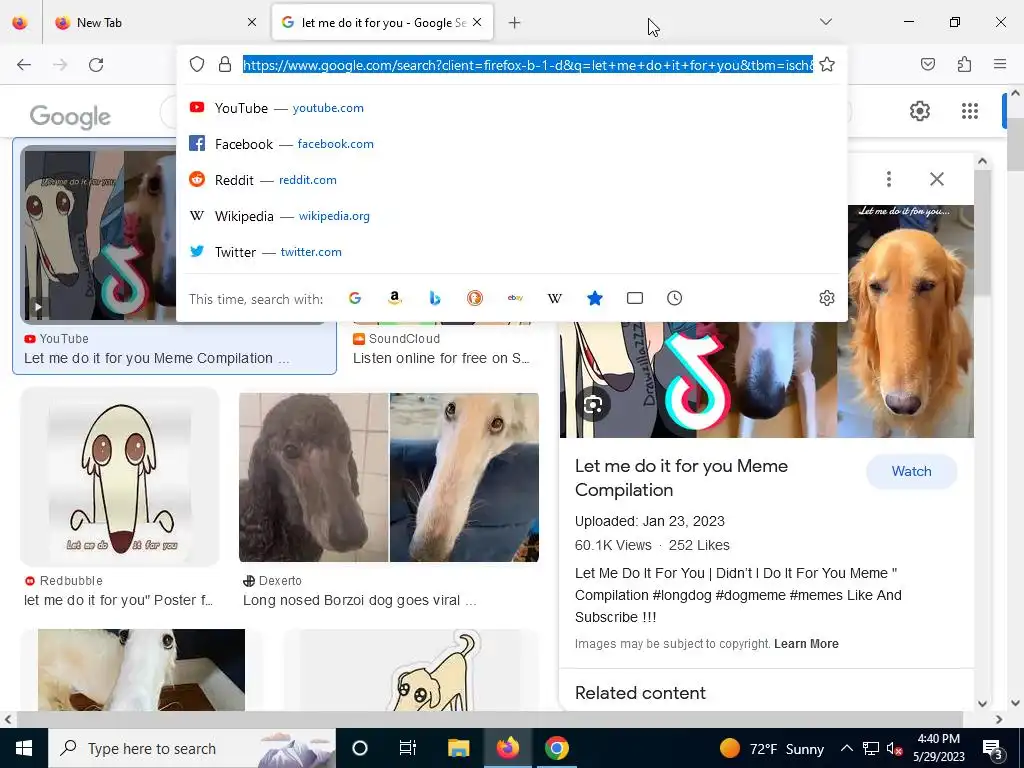Switch to the New Tab tab
The height and width of the screenshot is (768, 1024).
pyautogui.click(x=157, y=22)
